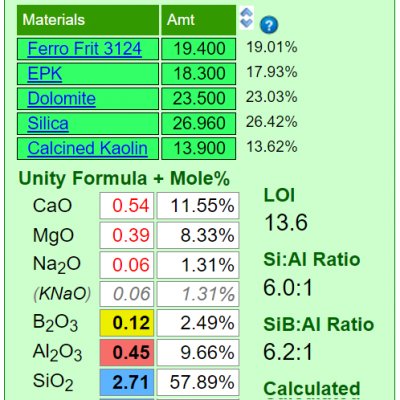Image resolution: width=400 pixels, height=400 pixels.
Task: Open the Silica material page
Action: [x=48, y=123]
